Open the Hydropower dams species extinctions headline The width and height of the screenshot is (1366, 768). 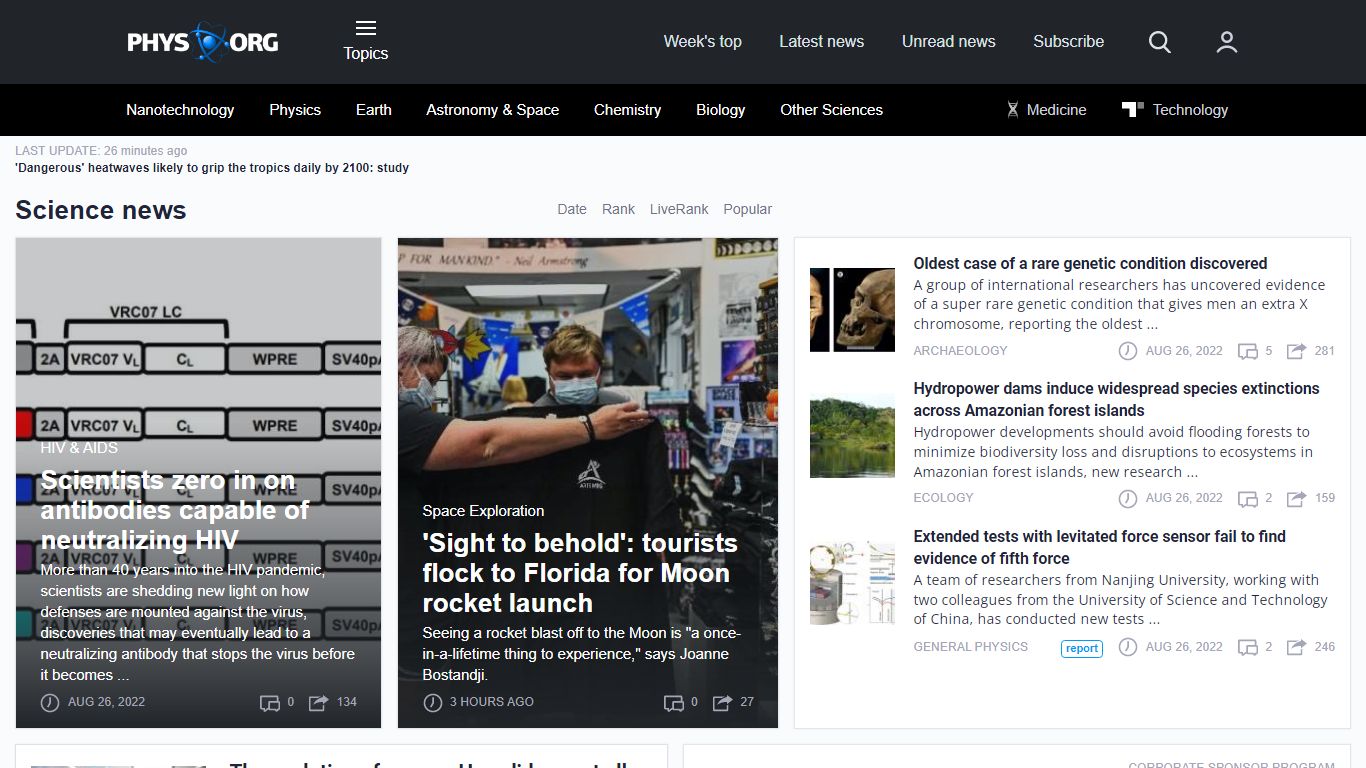coord(1116,399)
